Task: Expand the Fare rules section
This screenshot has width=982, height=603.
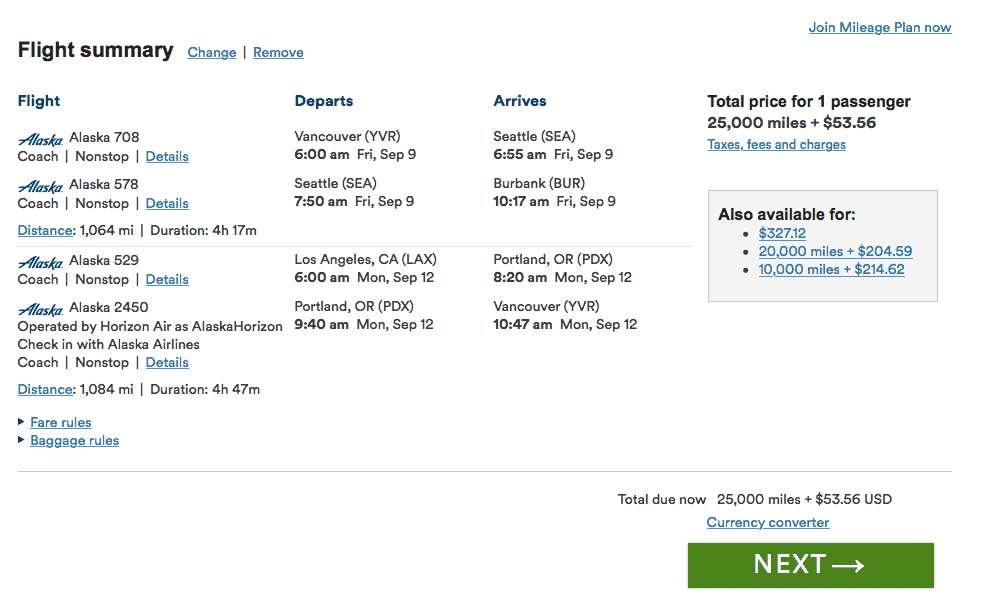Action: coord(60,423)
